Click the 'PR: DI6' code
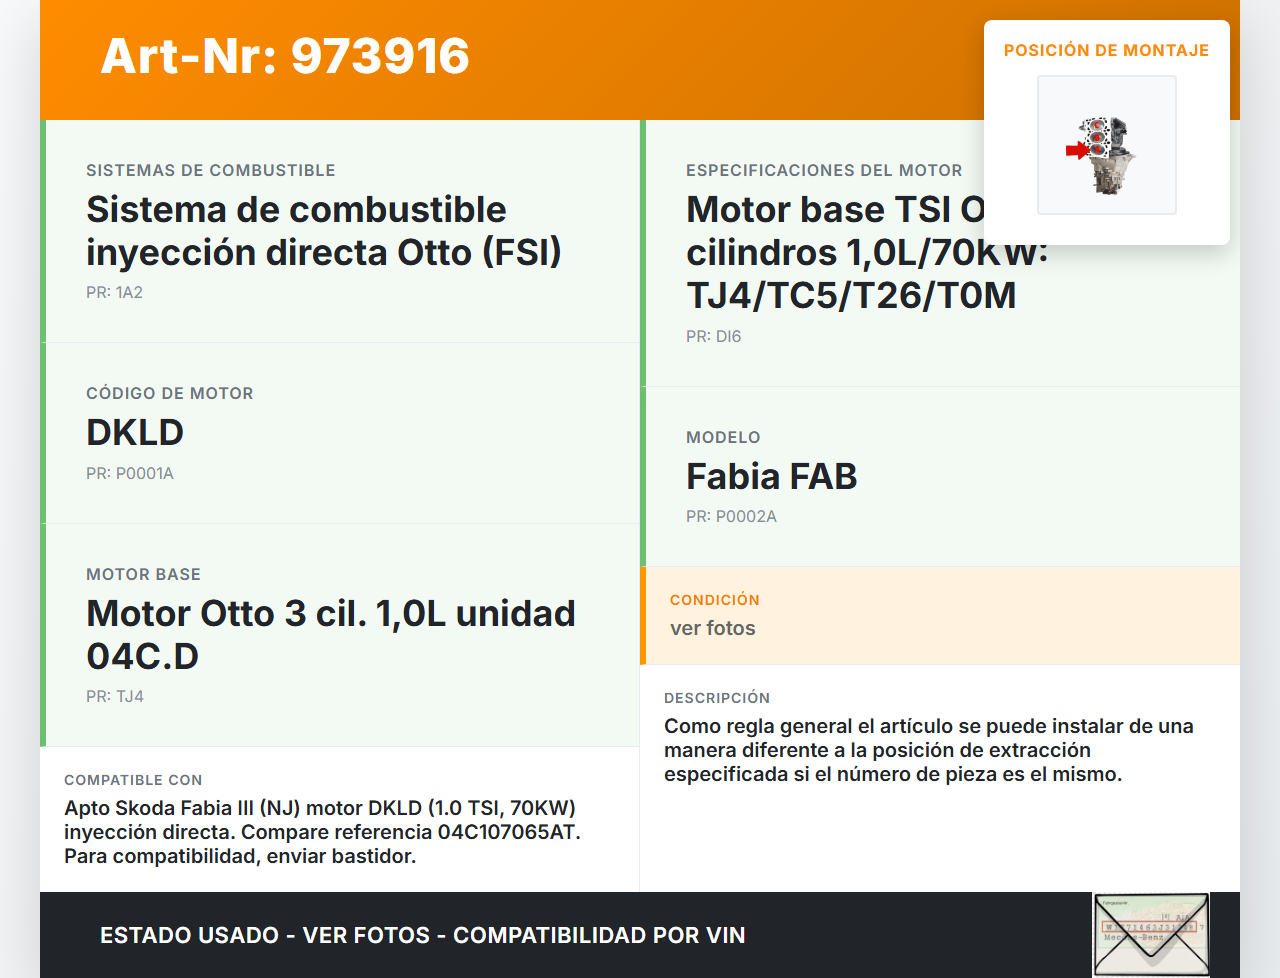This screenshot has height=978, width=1280. point(714,337)
